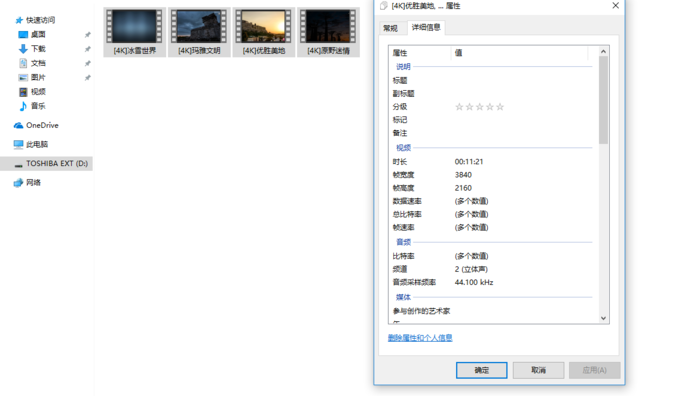Viewport: 700px width, 396px height.
Task: Select the TOSHIBA EXT (D:) drive
Action: click(x=46, y=163)
